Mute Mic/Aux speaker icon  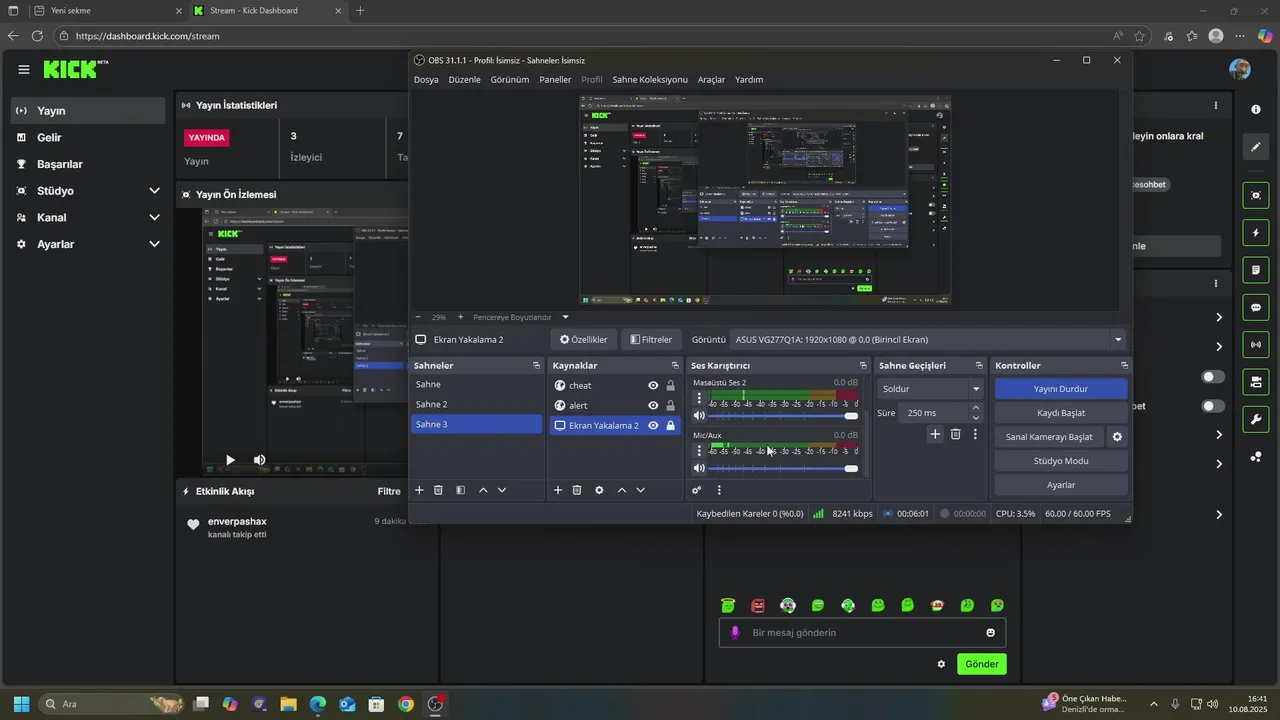click(x=699, y=468)
